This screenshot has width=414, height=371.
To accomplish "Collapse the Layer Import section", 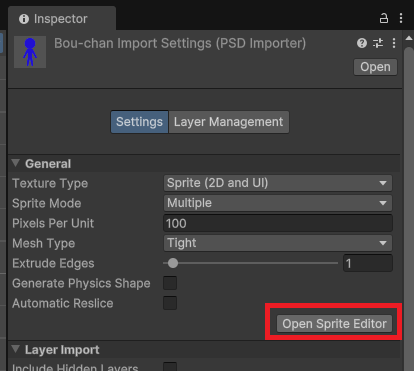I will (x=16, y=349).
